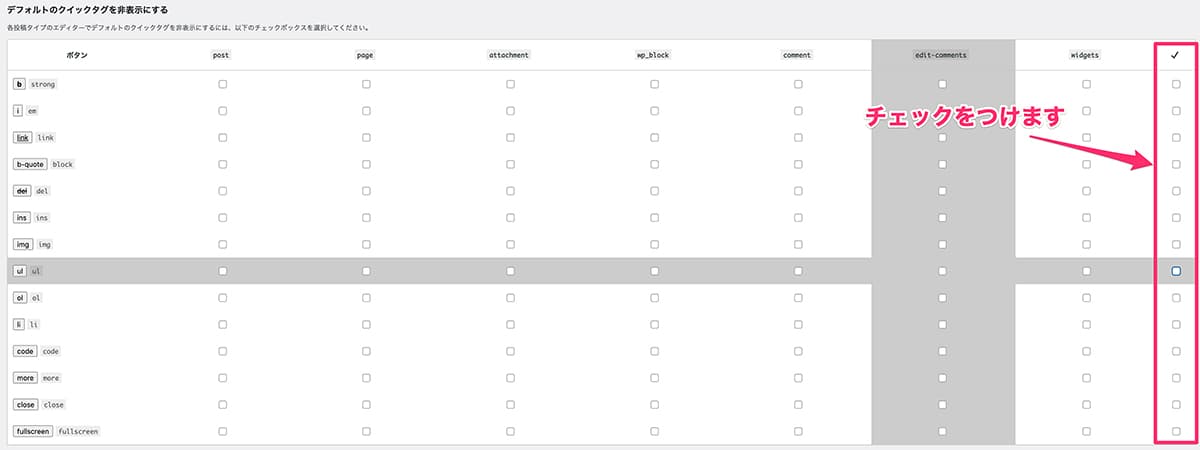Check the ul row checkbox in checkmark column
1200x450 pixels.
pyautogui.click(x=1176, y=271)
